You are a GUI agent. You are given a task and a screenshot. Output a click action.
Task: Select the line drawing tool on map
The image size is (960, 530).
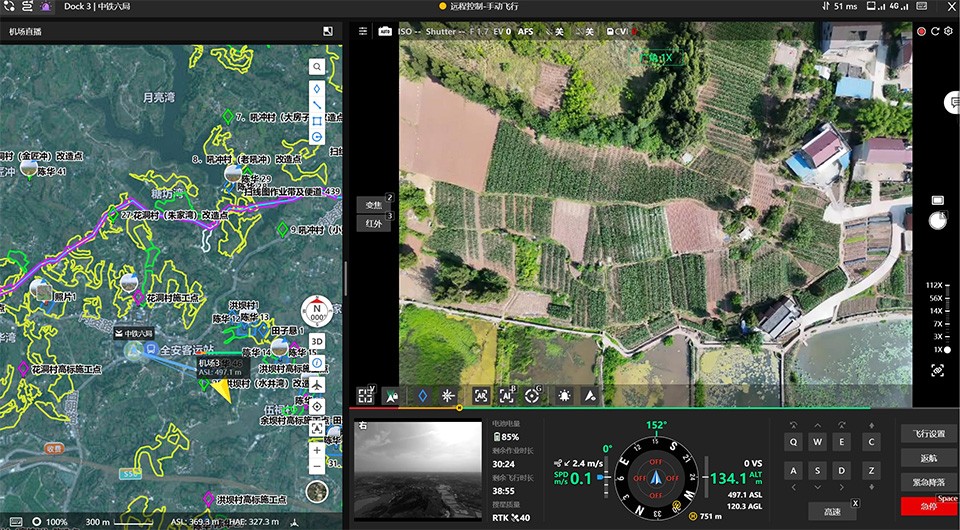tap(317, 105)
